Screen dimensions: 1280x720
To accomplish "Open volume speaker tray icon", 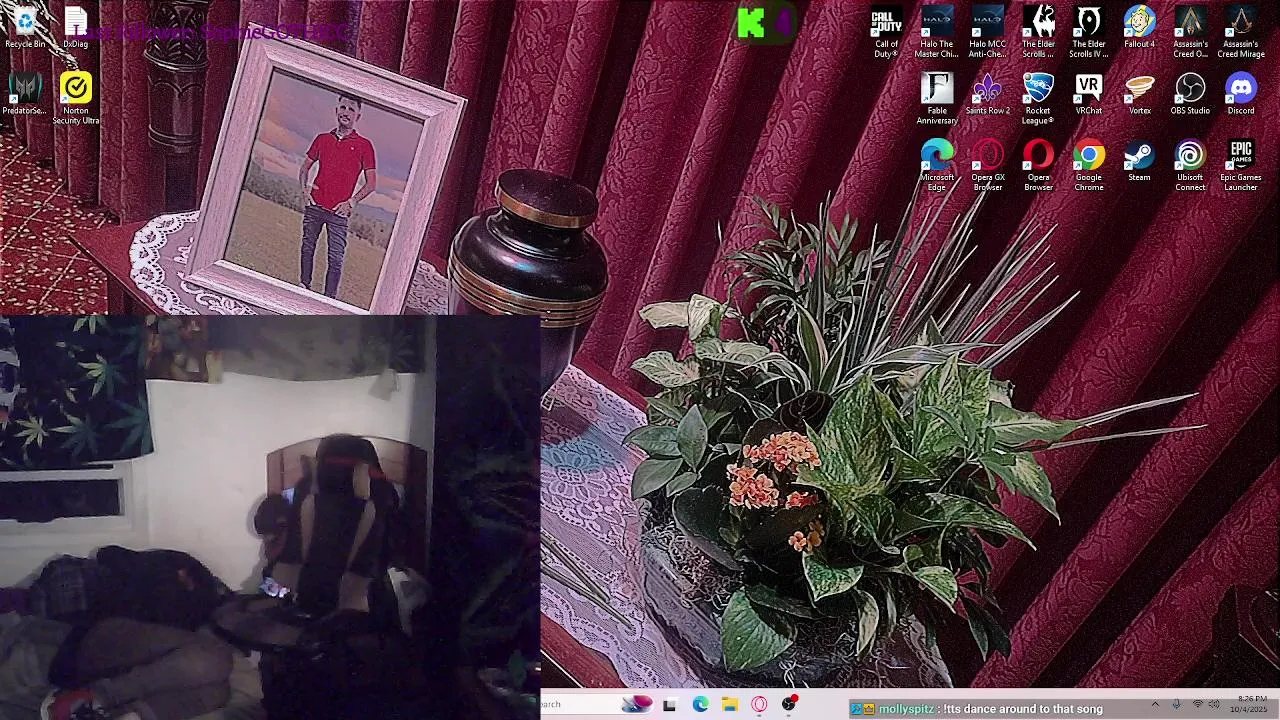I will [x=1214, y=705].
